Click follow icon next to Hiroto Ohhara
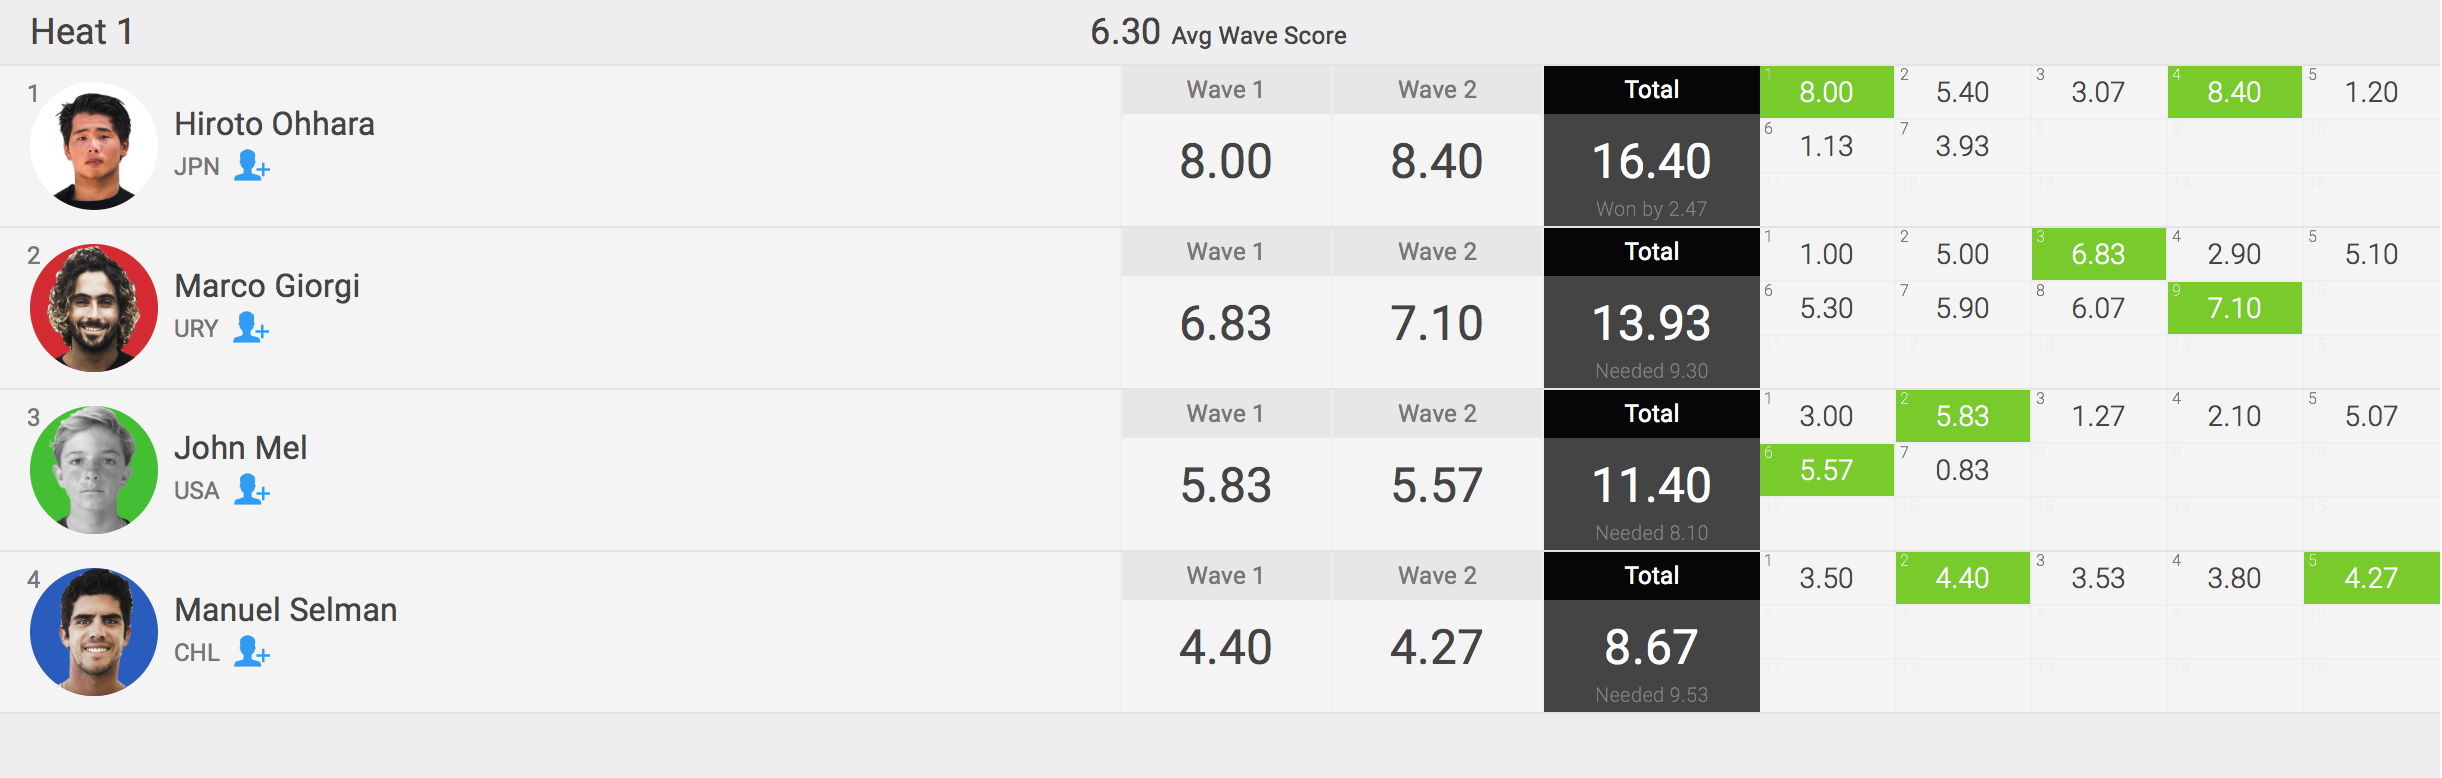This screenshot has height=778, width=2442. point(252,166)
